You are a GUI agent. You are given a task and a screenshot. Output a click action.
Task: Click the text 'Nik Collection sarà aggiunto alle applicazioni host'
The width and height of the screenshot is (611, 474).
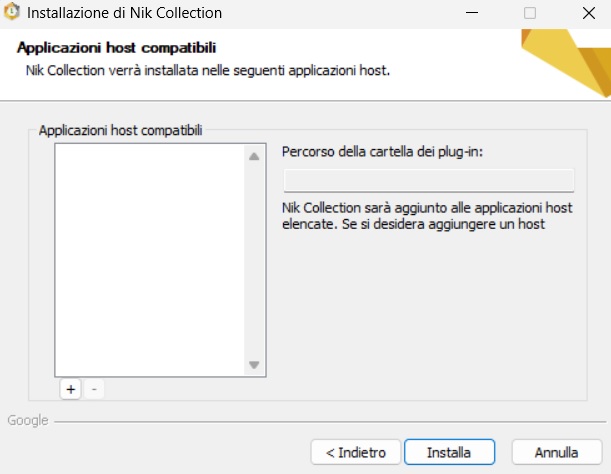coord(427,208)
